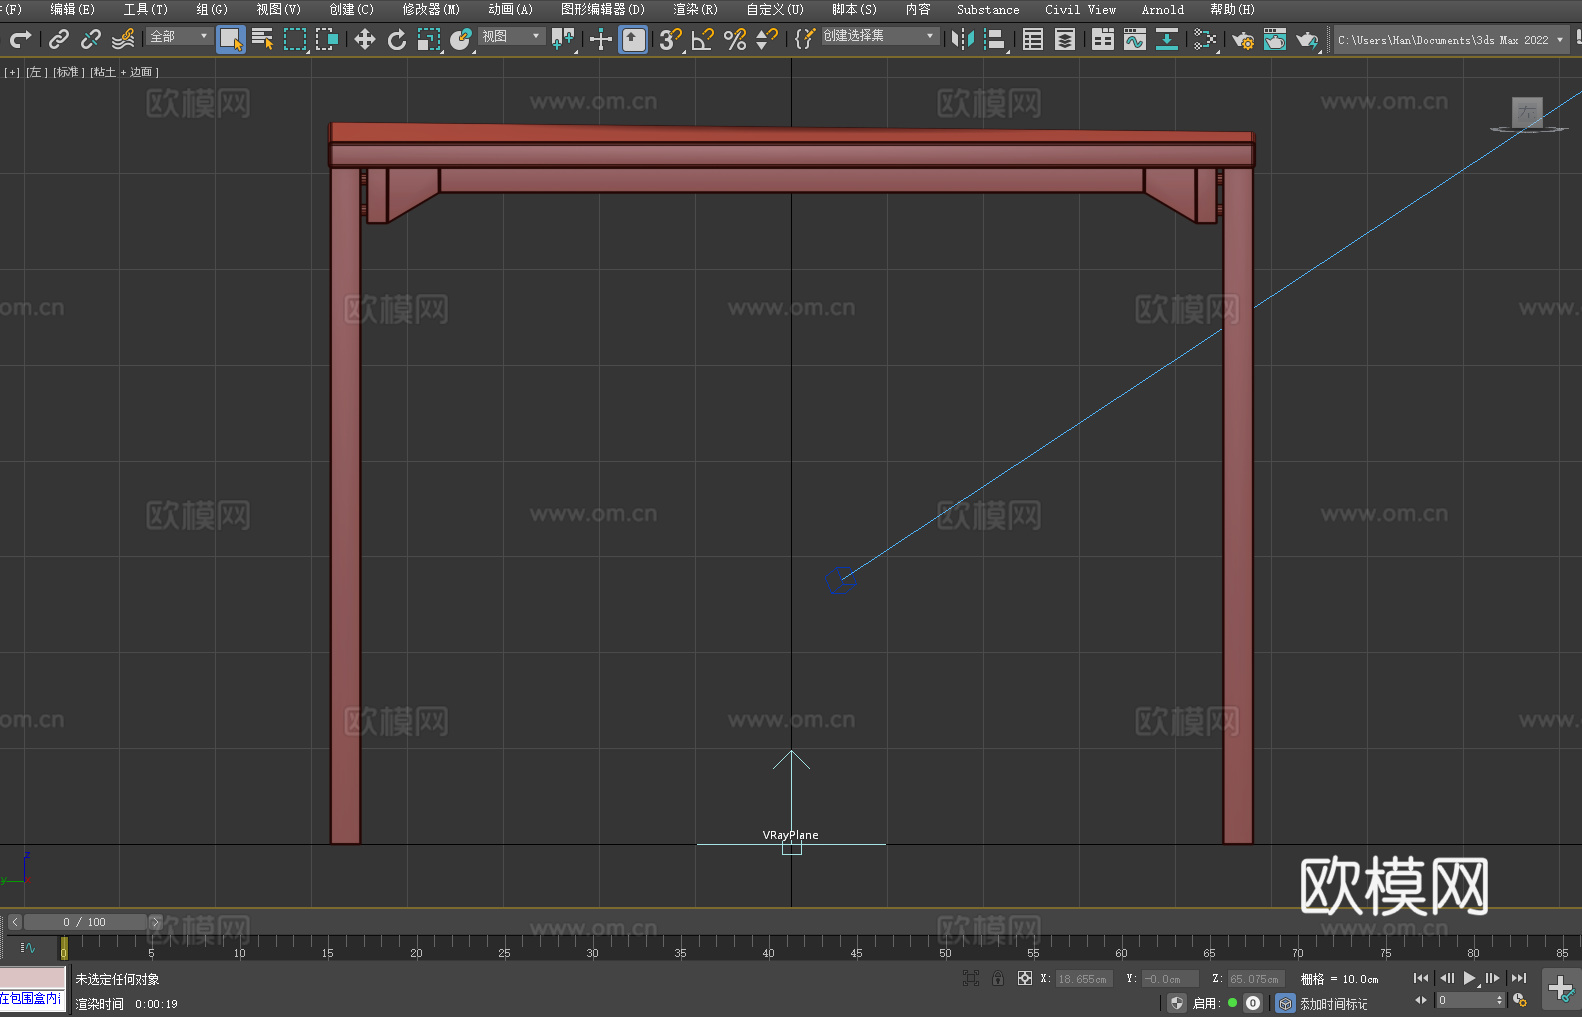Click the time slider 0 / 100 handle
The width and height of the screenshot is (1582, 1017).
(85, 922)
